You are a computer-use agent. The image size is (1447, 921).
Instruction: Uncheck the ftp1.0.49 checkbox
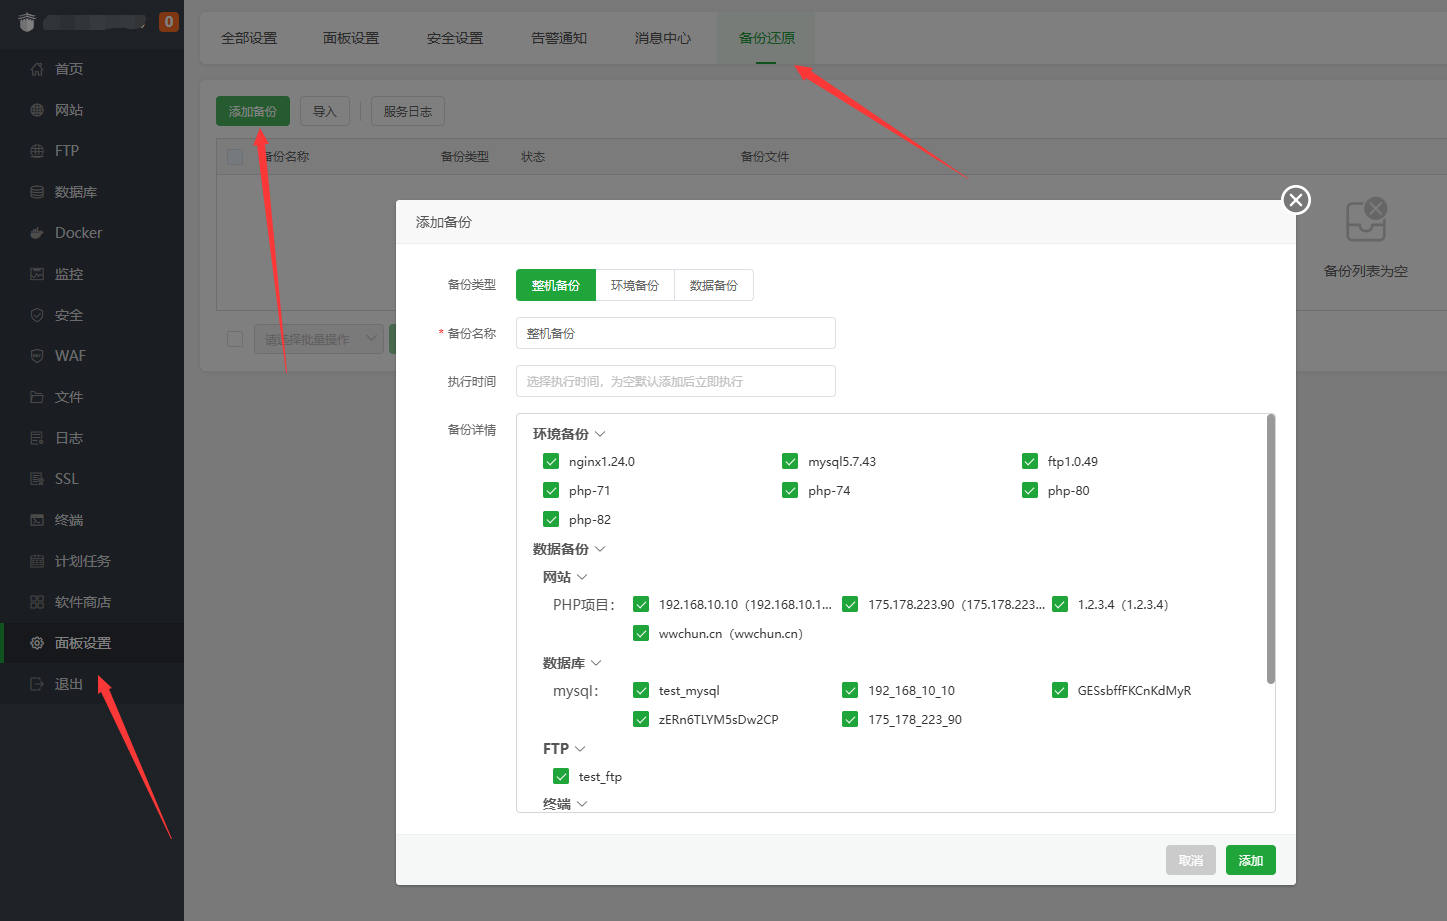1030,461
